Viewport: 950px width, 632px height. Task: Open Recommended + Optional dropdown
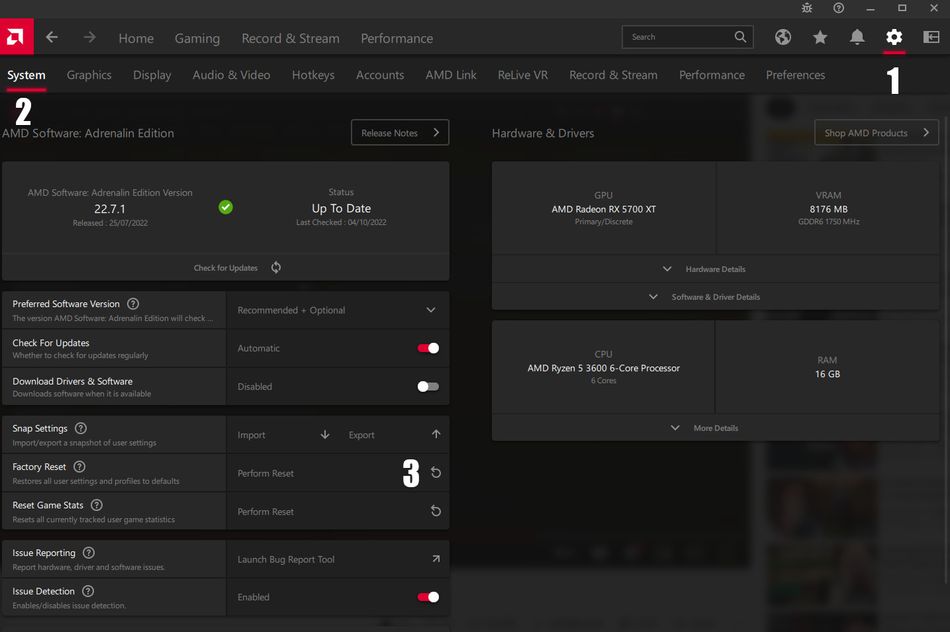coord(338,310)
